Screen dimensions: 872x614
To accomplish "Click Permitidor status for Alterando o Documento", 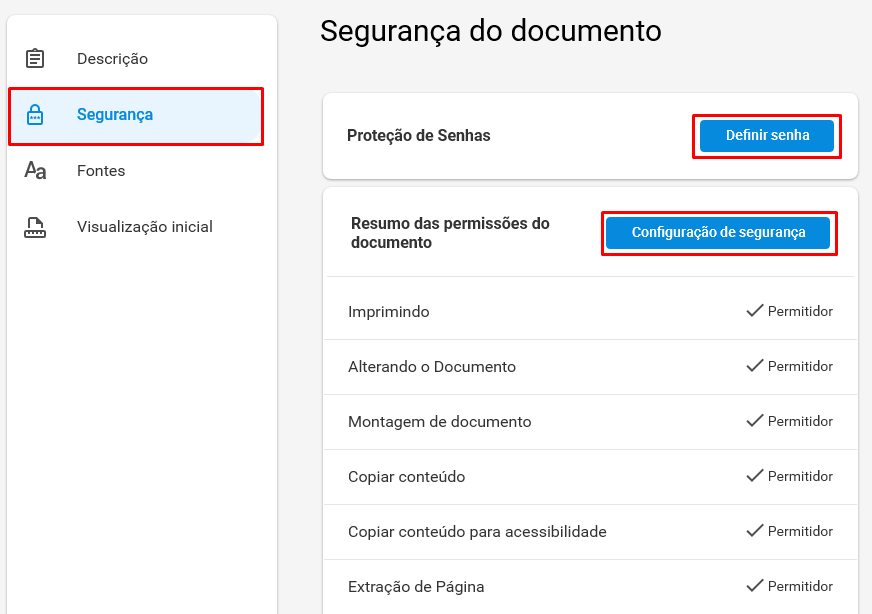I will [800, 367].
